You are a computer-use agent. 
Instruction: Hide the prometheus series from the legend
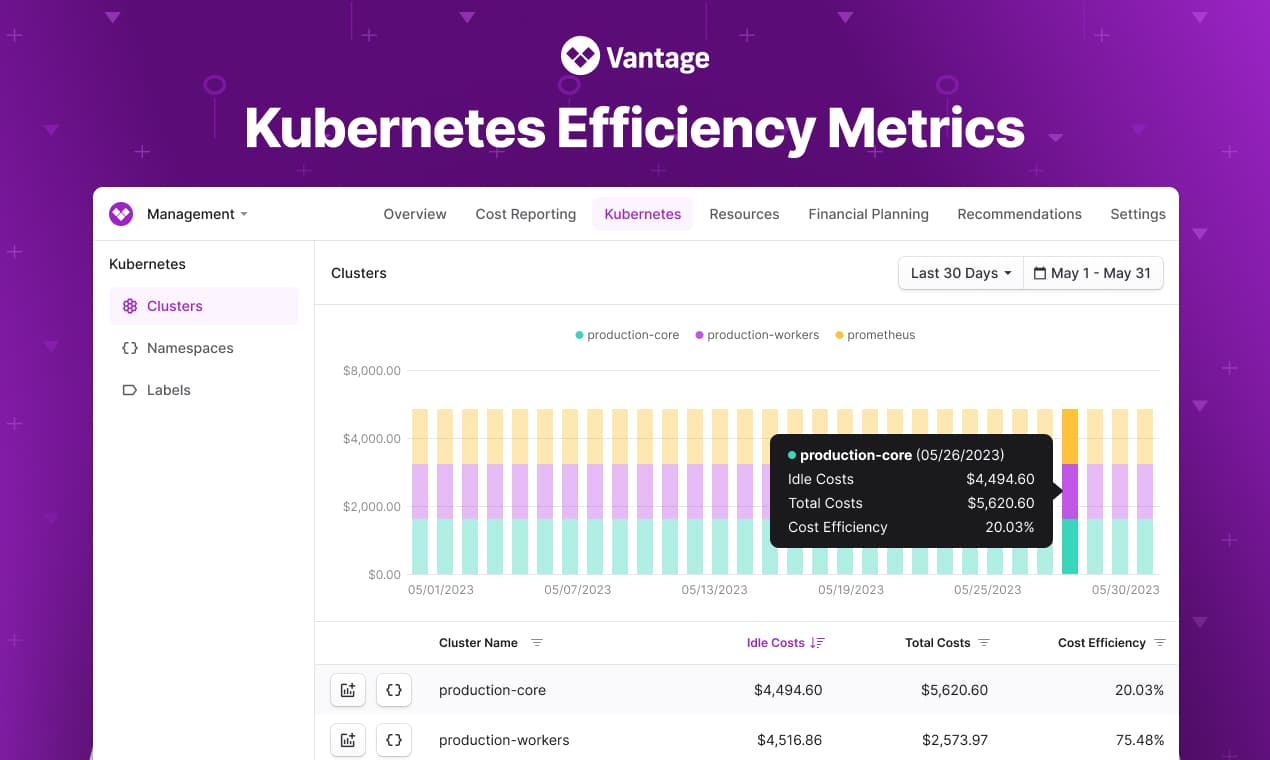click(x=875, y=335)
